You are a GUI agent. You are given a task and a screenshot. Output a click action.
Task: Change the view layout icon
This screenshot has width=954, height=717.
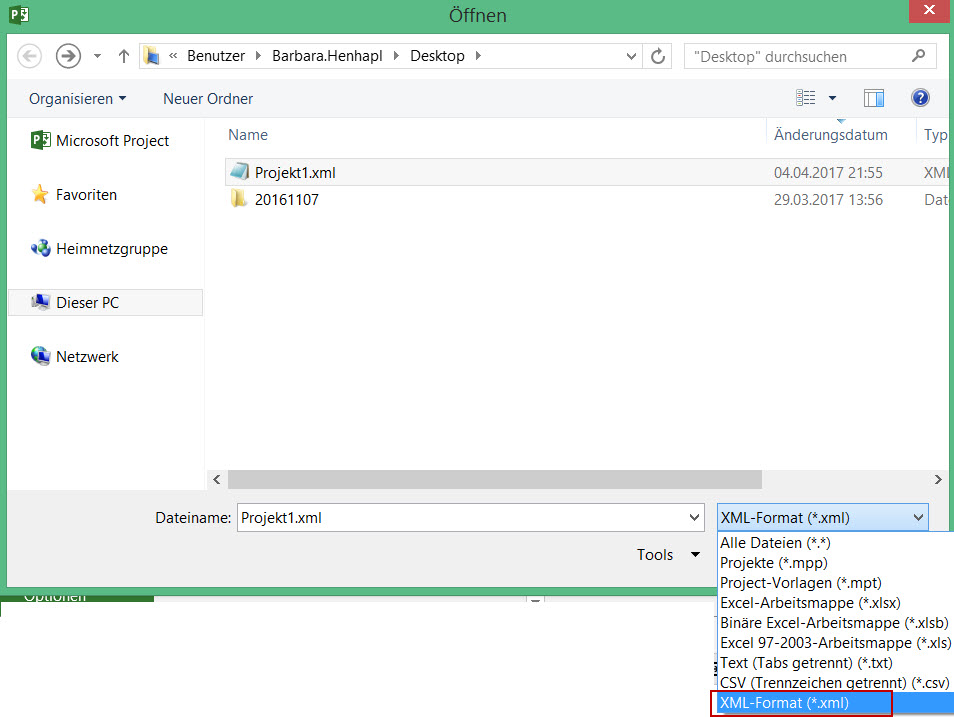[x=806, y=97]
